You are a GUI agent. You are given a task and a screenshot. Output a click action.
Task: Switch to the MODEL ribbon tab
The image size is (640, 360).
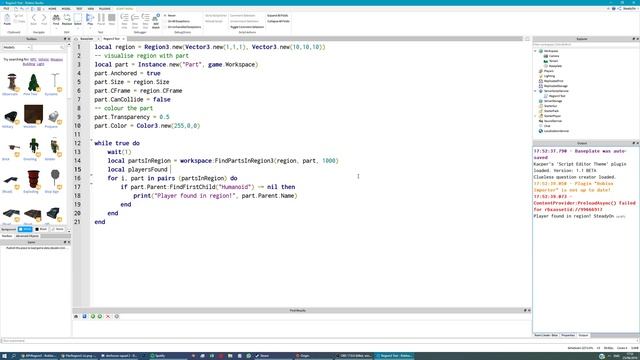tap(66, 9)
